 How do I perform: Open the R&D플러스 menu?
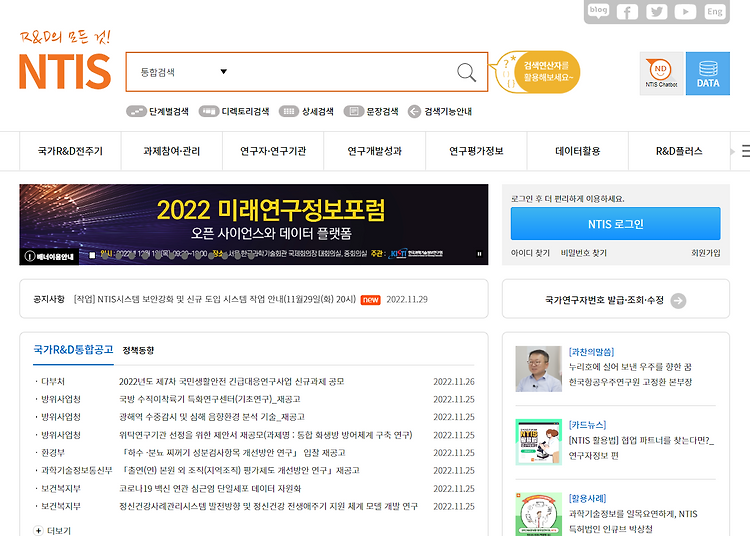pos(679,151)
